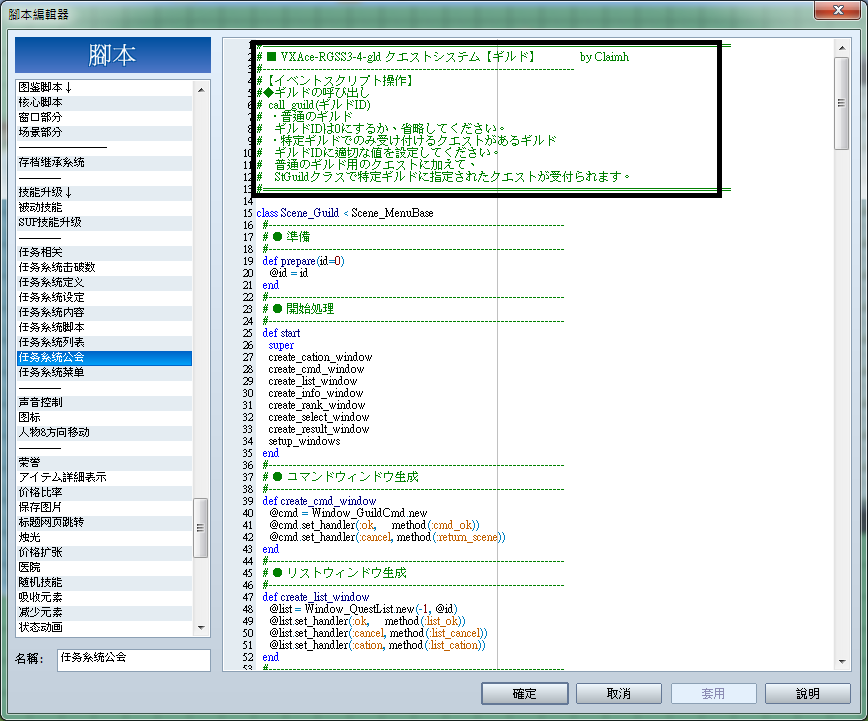Select the 图鉴脚本 script entry
Screen dimensions: 868x721
click(105, 87)
